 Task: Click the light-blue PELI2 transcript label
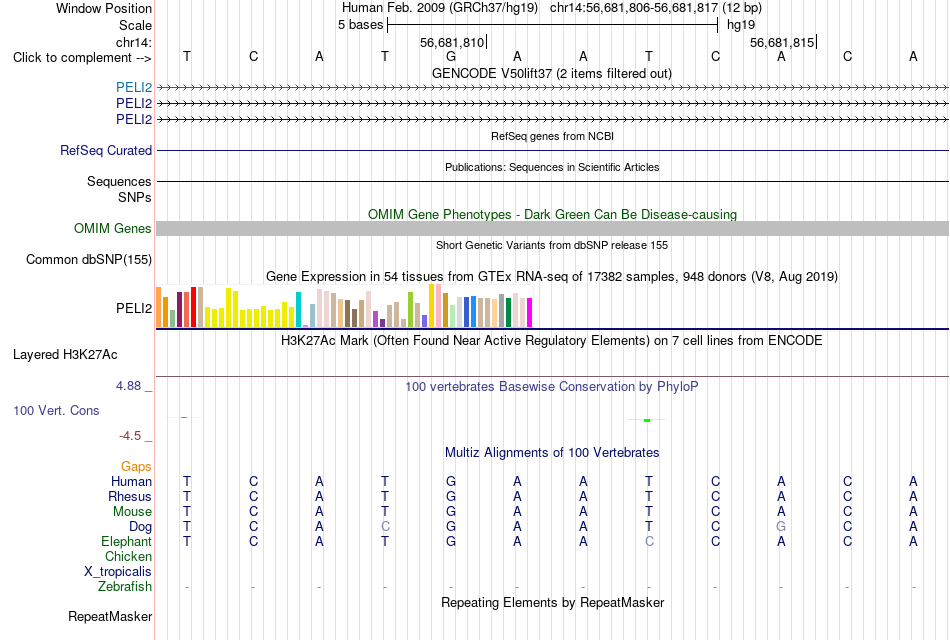tap(134, 87)
